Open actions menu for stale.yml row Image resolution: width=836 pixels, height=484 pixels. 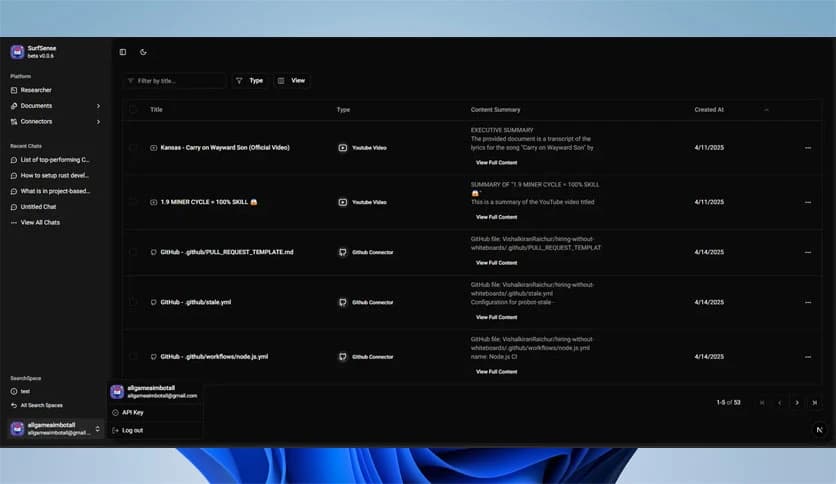[808, 302]
